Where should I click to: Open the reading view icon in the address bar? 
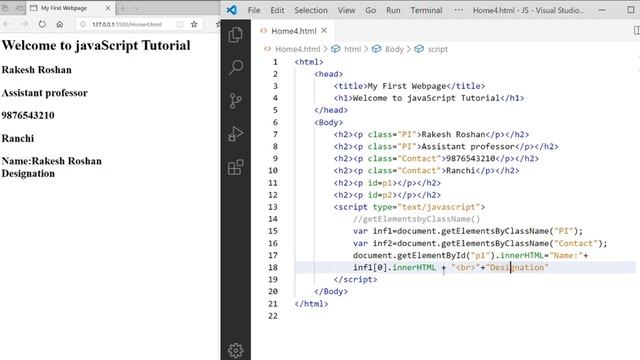click(180, 24)
